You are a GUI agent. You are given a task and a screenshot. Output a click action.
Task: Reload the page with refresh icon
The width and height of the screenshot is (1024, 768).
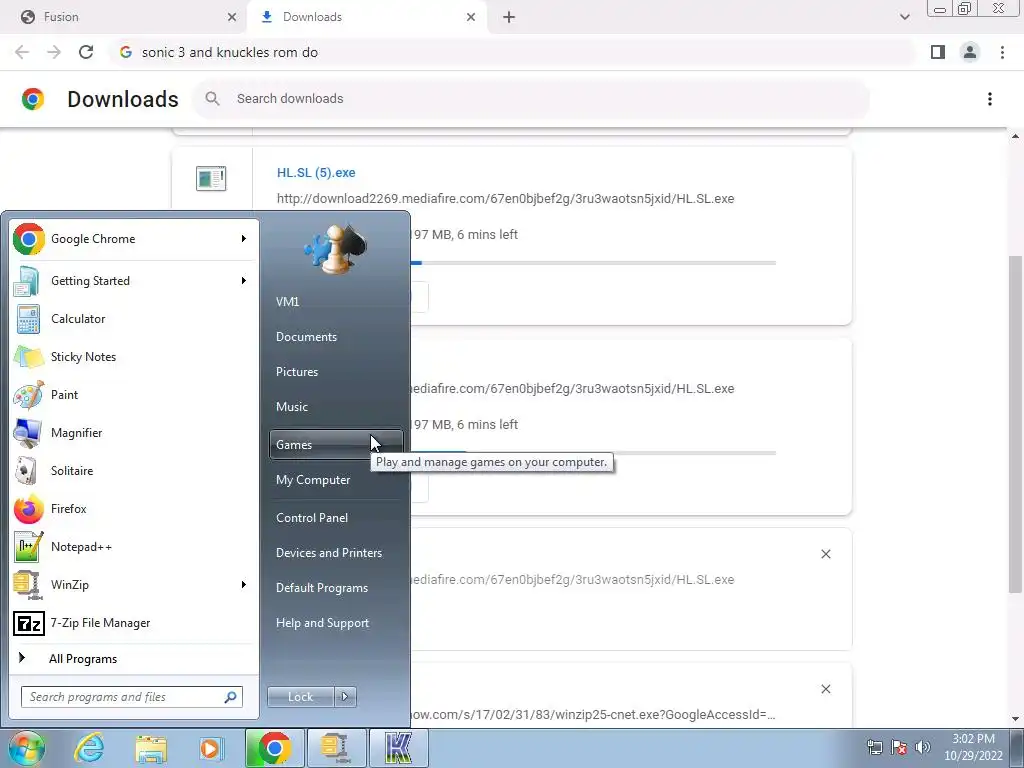[x=86, y=52]
